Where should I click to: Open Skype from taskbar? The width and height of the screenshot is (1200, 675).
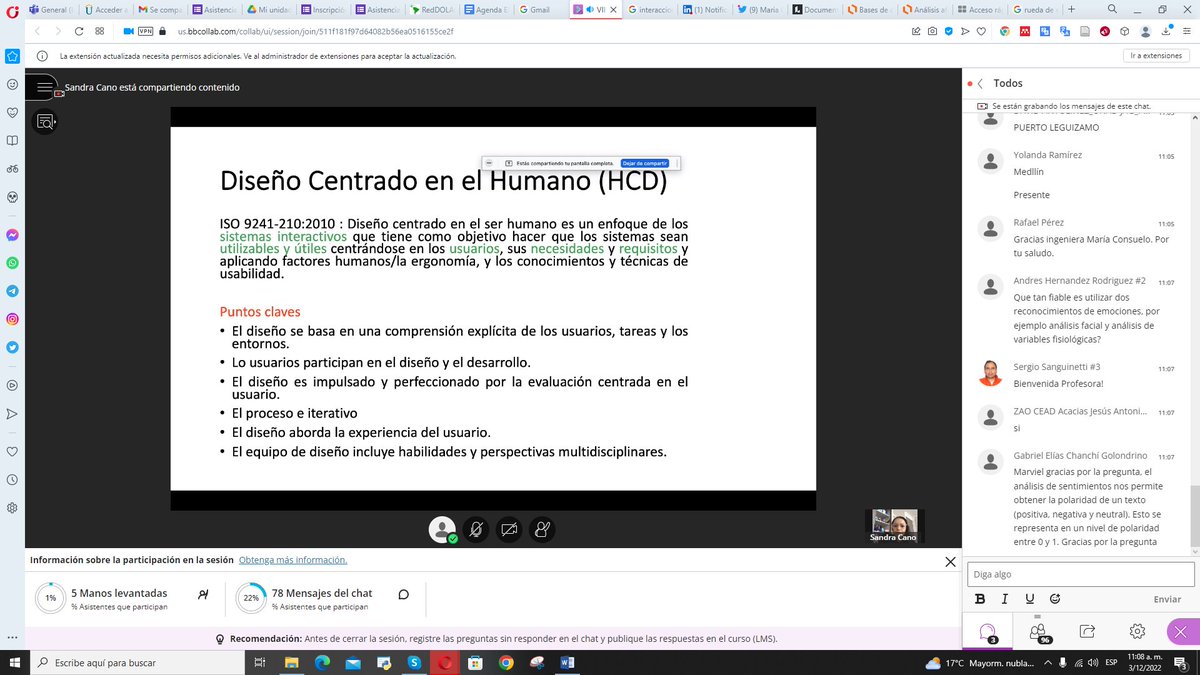pyautogui.click(x=413, y=663)
